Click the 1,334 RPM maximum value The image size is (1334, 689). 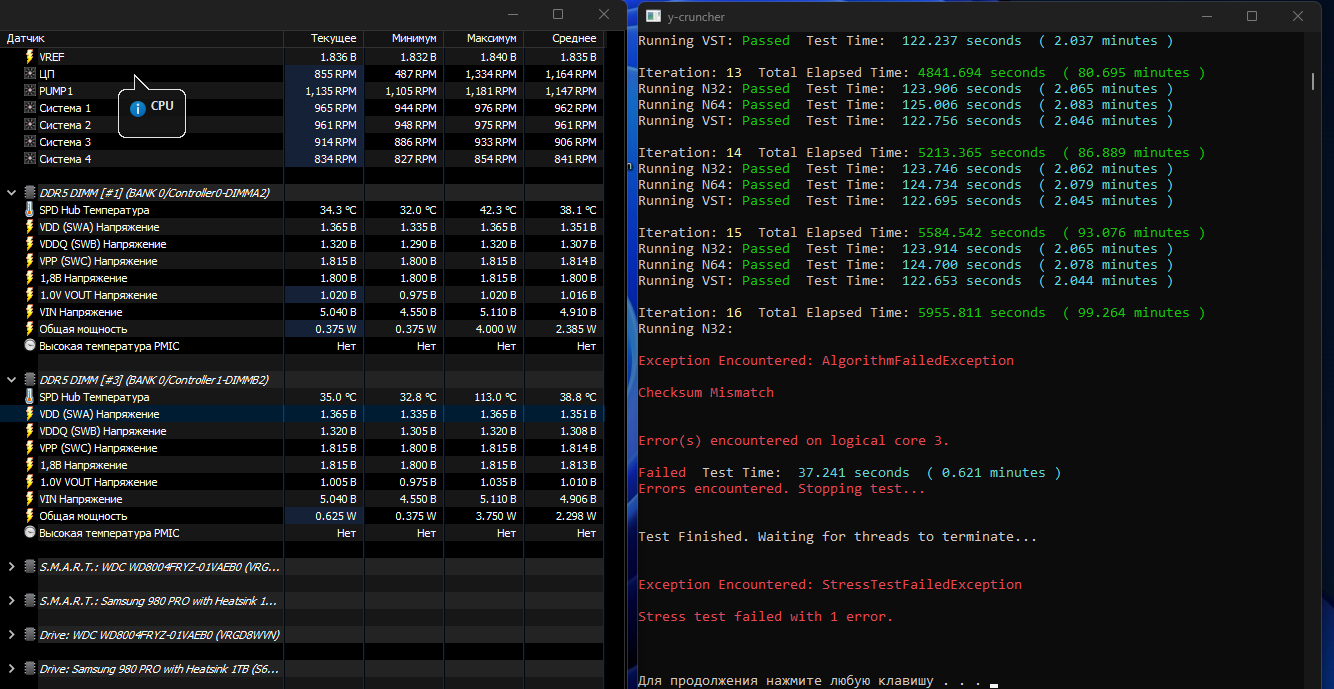pos(490,74)
